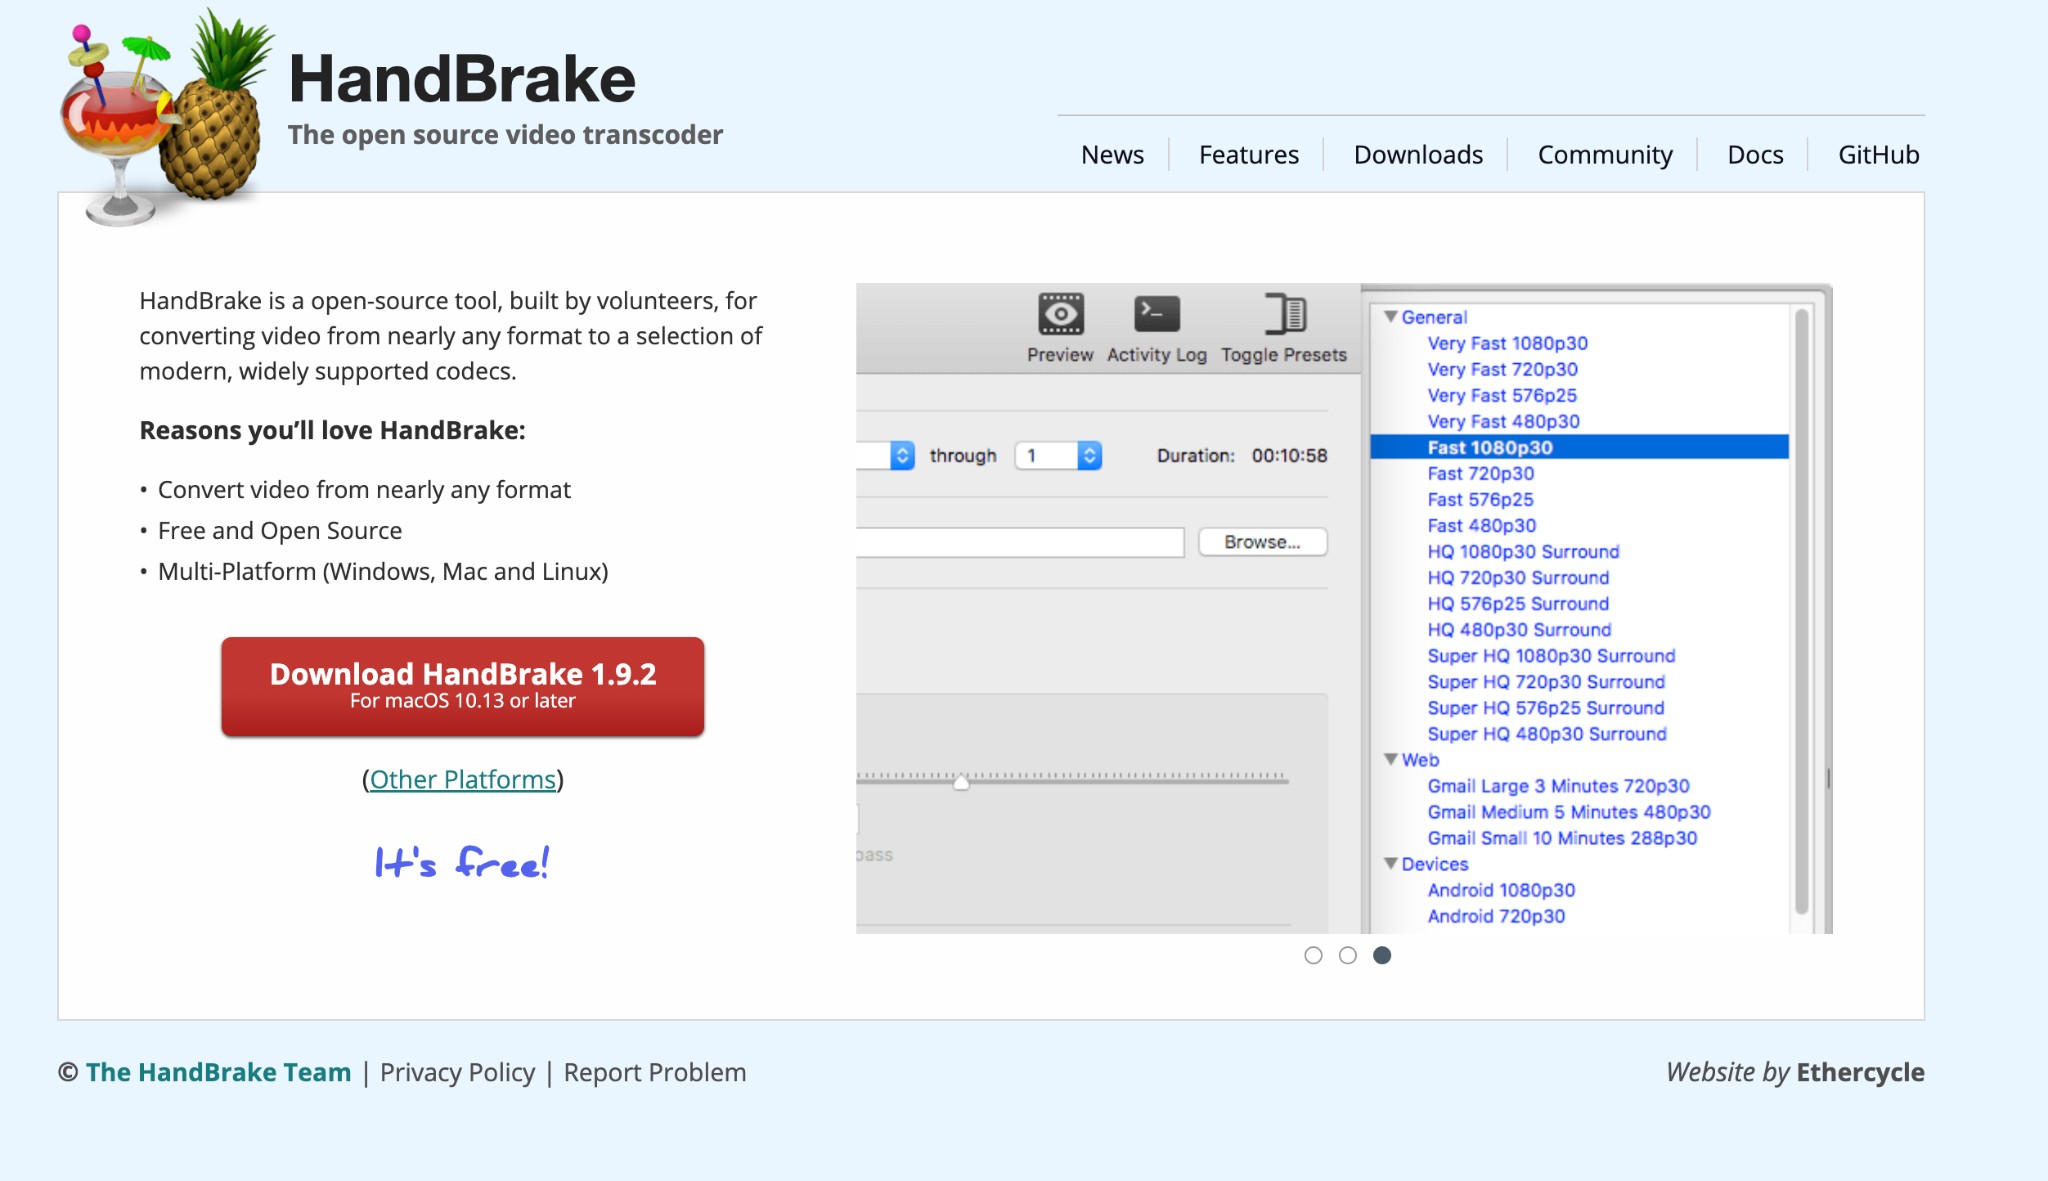The width and height of the screenshot is (2048, 1181).
Task: Select the Super HQ 1080p30 Surround preset
Action: 1551,655
